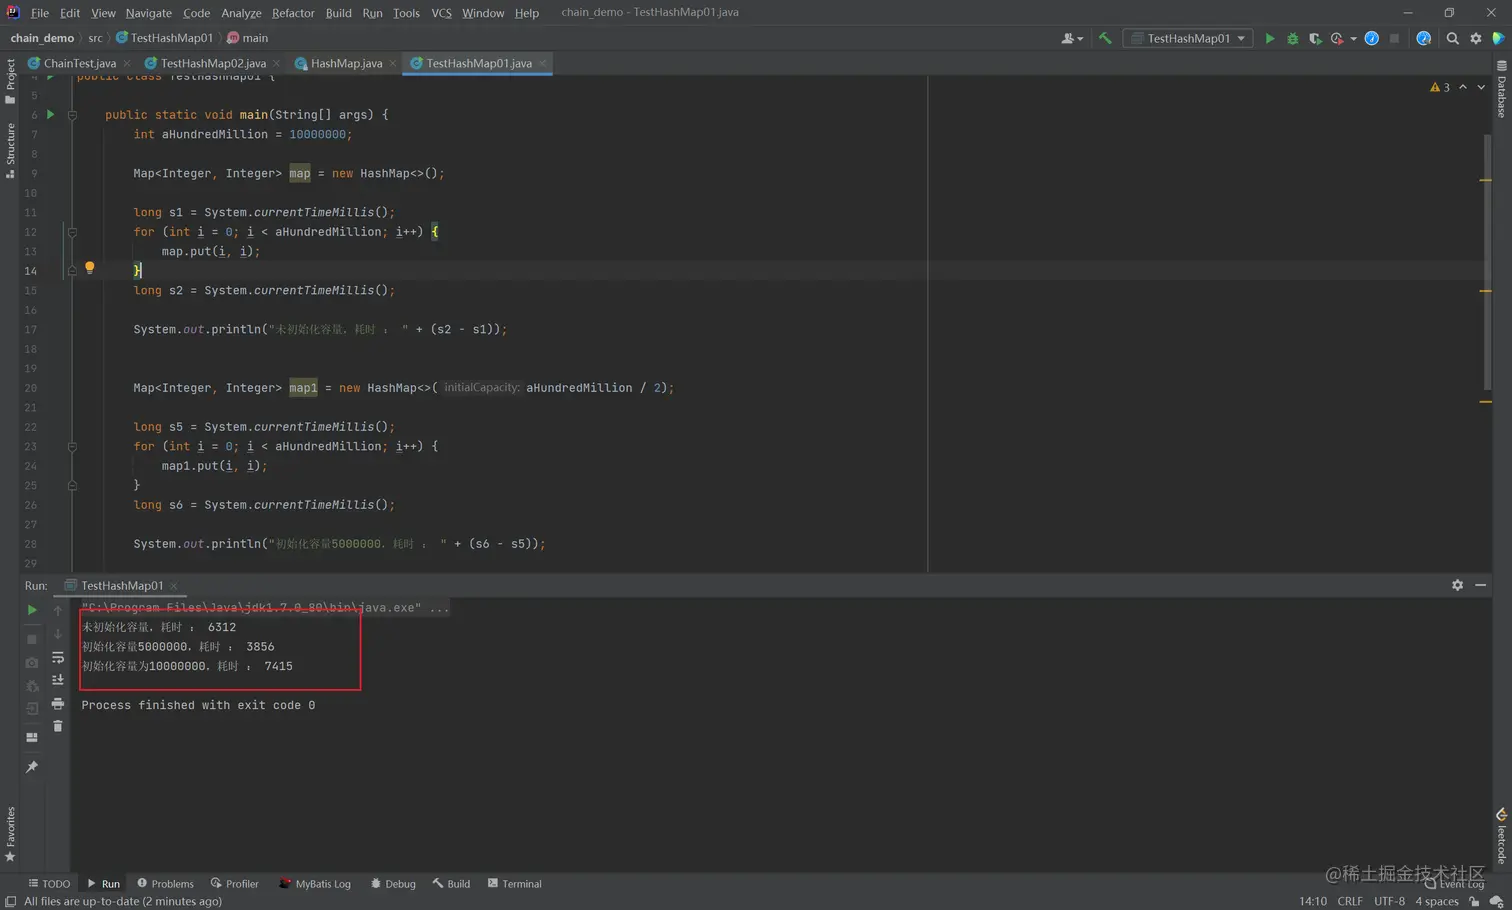Clear all console output with trash icon
1512x910 pixels.
[x=58, y=726]
